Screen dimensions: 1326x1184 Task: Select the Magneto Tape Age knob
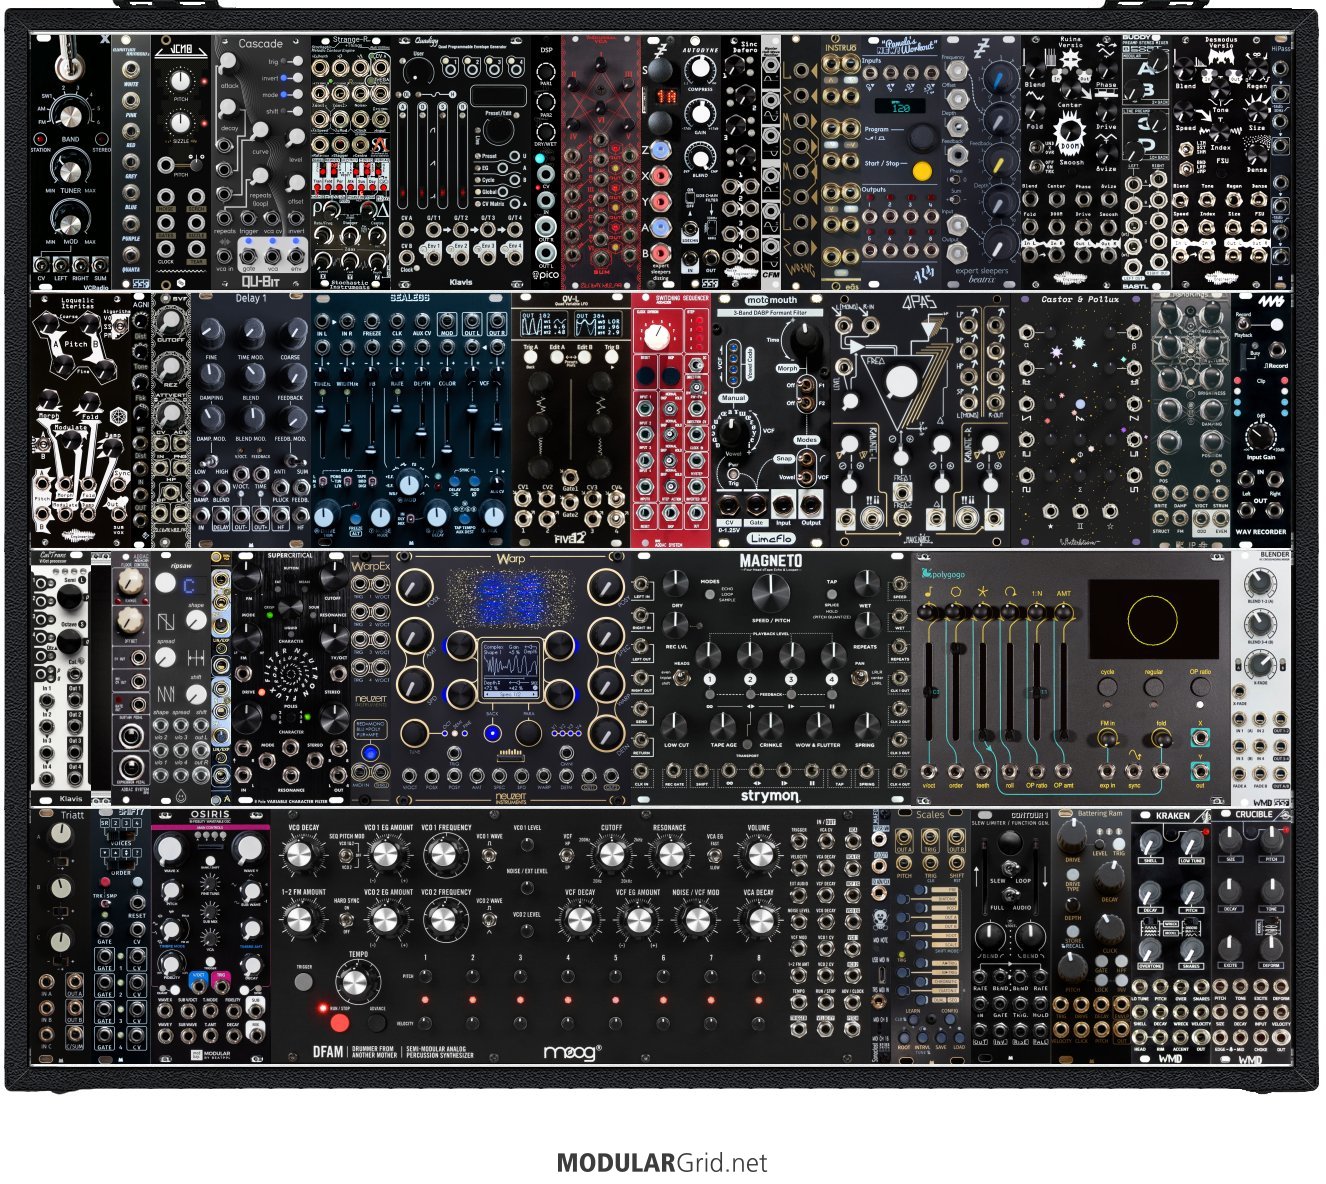coord(723,725)
